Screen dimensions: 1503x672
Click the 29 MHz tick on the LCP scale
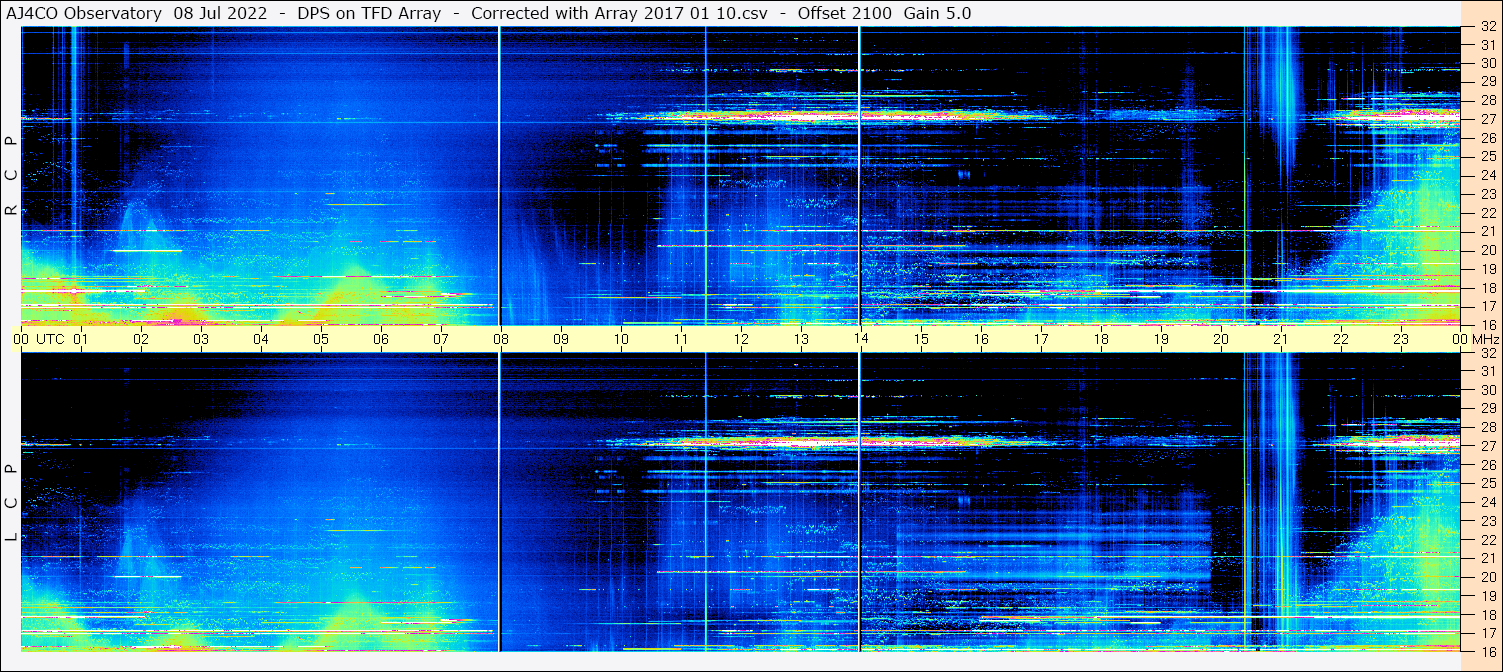pyautogui.click(x=1487, y=408)
